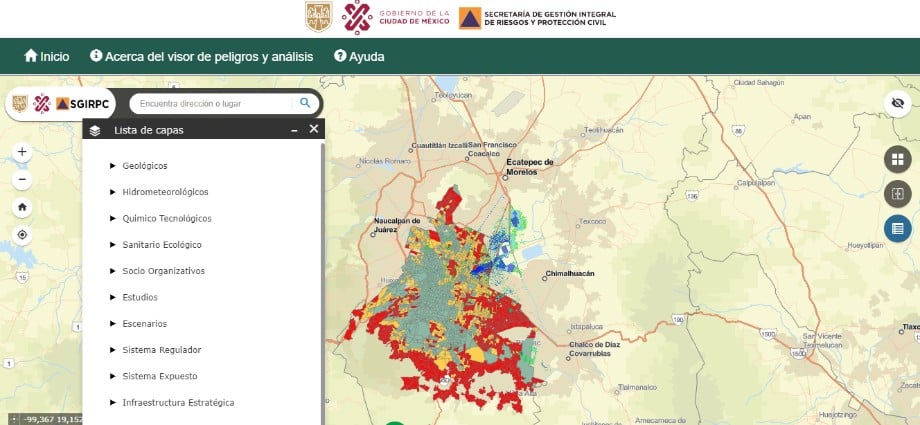Viewport: 920px width, 425px height.
Task: Click the my location target button
Action: pyautogui.click(x=22, y=235)
